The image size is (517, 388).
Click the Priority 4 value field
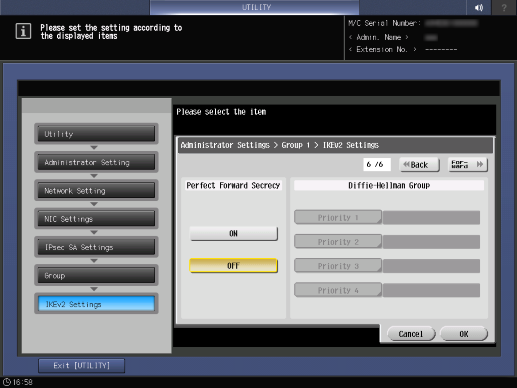(x=431, y=291)
